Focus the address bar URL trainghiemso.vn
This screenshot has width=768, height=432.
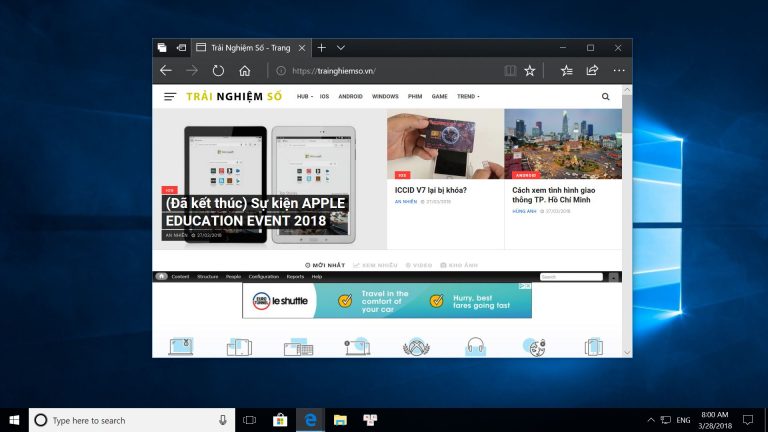[334, 71]
